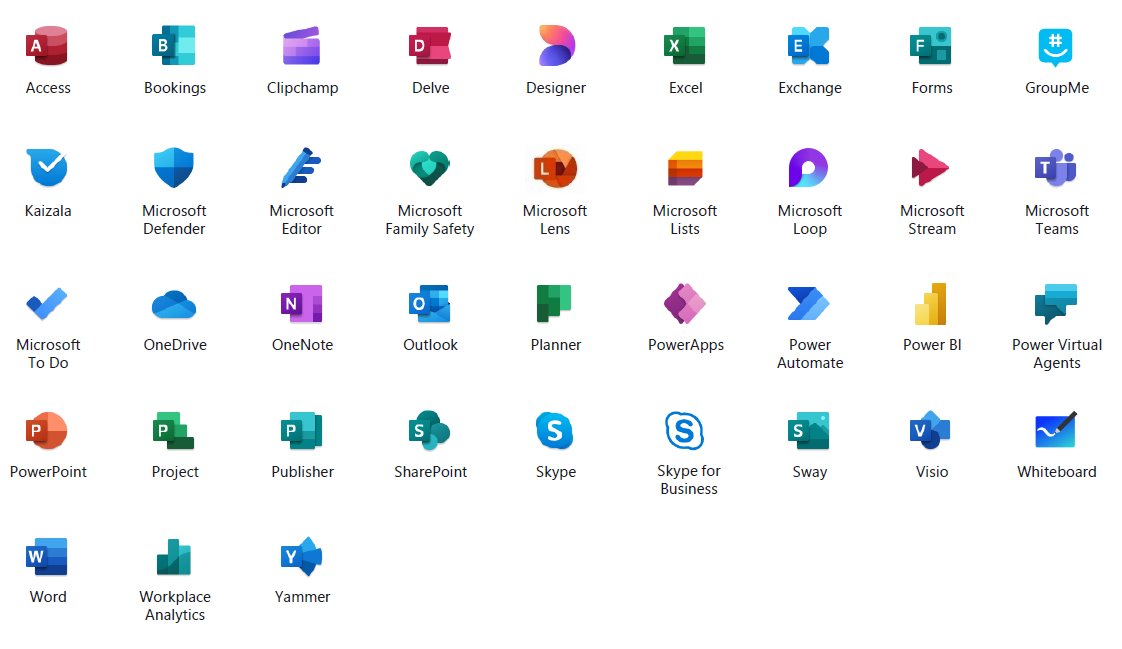The height and width of the screenshot is (649, 1122).
Task: Open the Access app icon
Action: 47,46
